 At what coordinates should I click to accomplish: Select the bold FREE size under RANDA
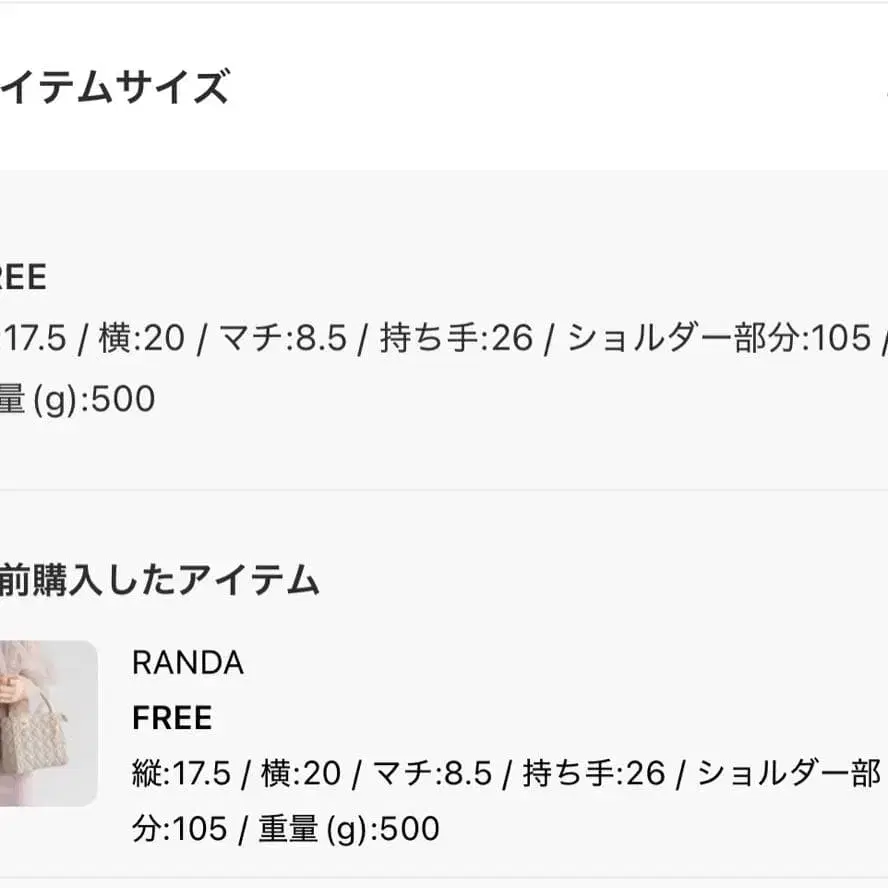[172, 718]
